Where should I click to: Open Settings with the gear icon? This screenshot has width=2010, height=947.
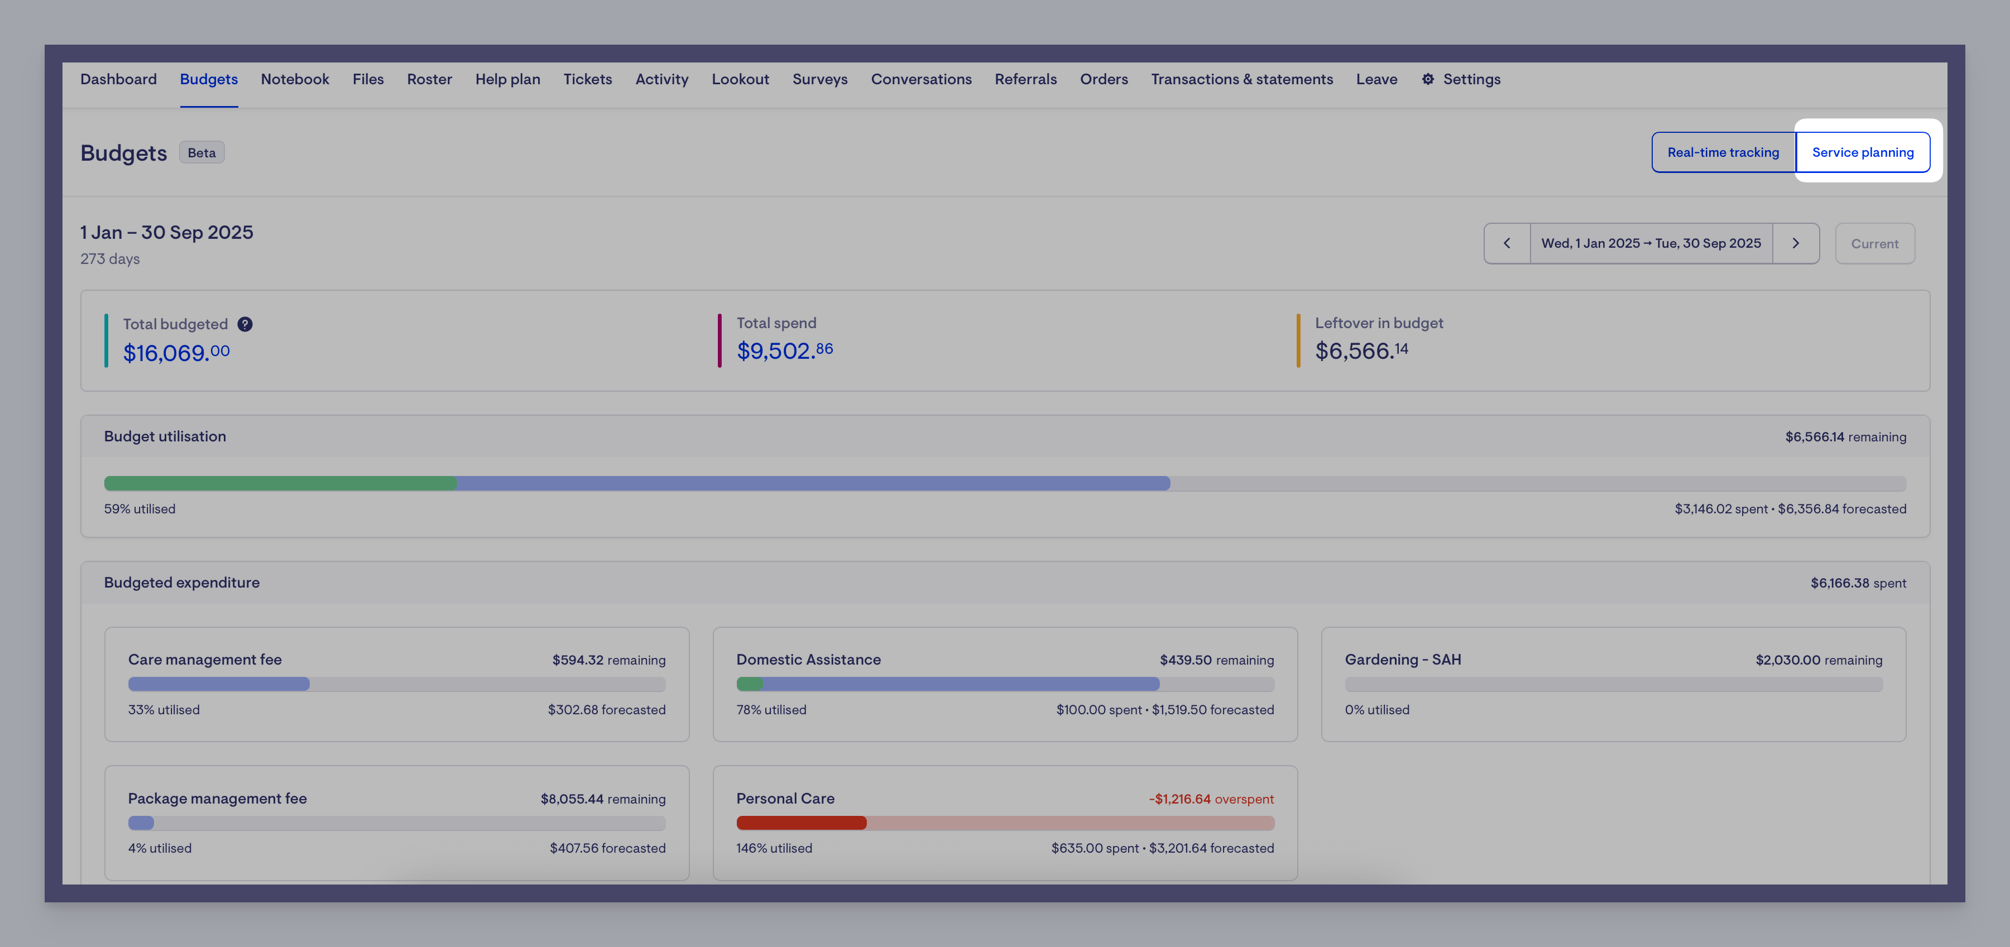pos(1461,79)
